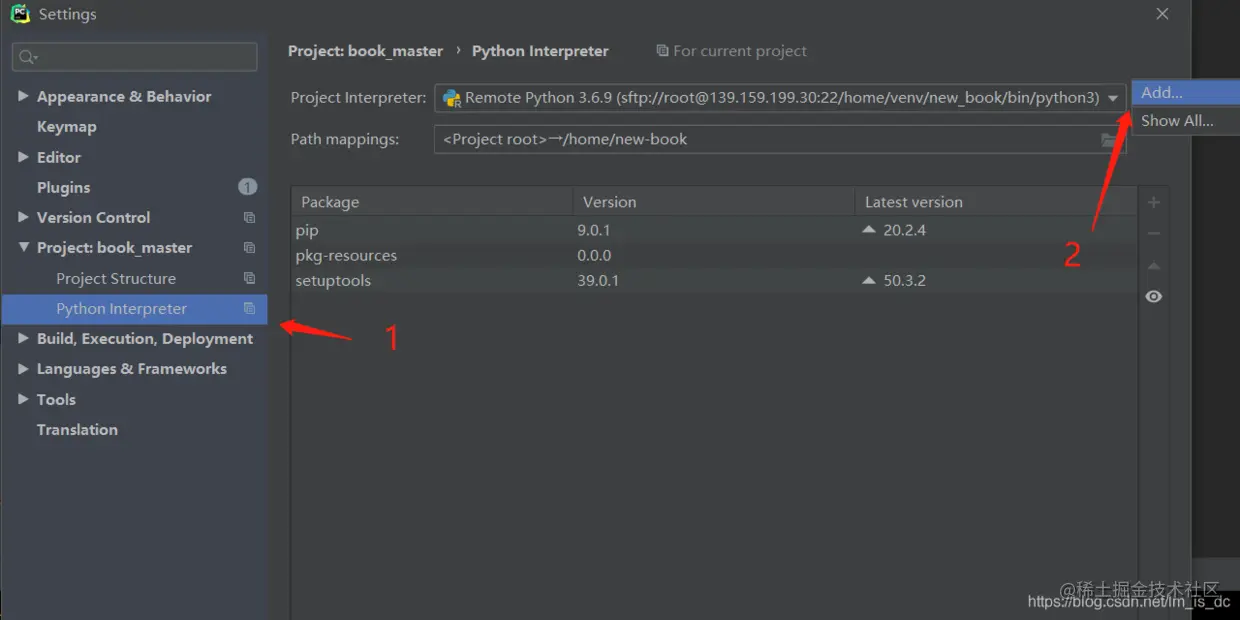The width and height of the screenshot is (1240, 620).
Task: Choose Add... from interpreter menu
Action: (x=1186, y=92)
